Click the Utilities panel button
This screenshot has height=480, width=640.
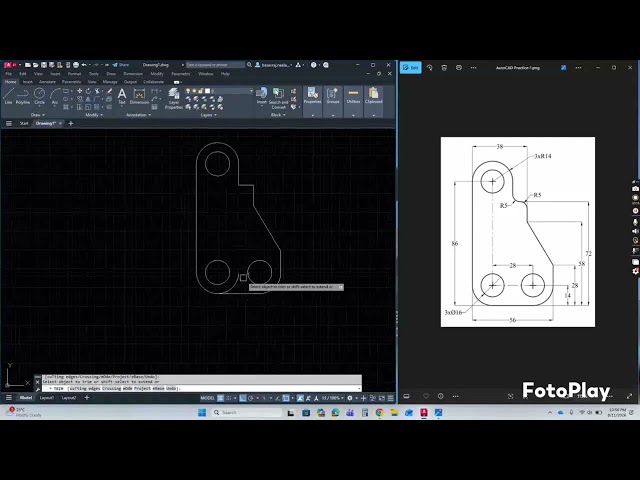click(x=353, y=98)
